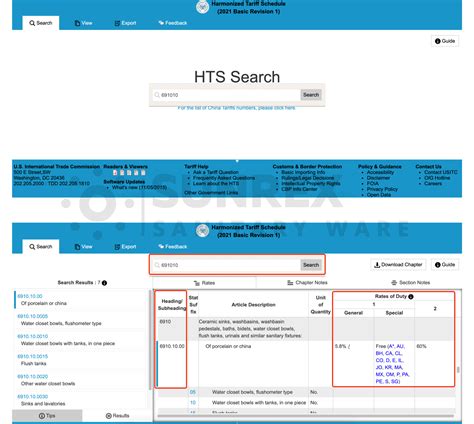This screenshot has width=474, height=424.
Task: Open the Search tab on the HTS Search landing page
Action: (41, 23)
